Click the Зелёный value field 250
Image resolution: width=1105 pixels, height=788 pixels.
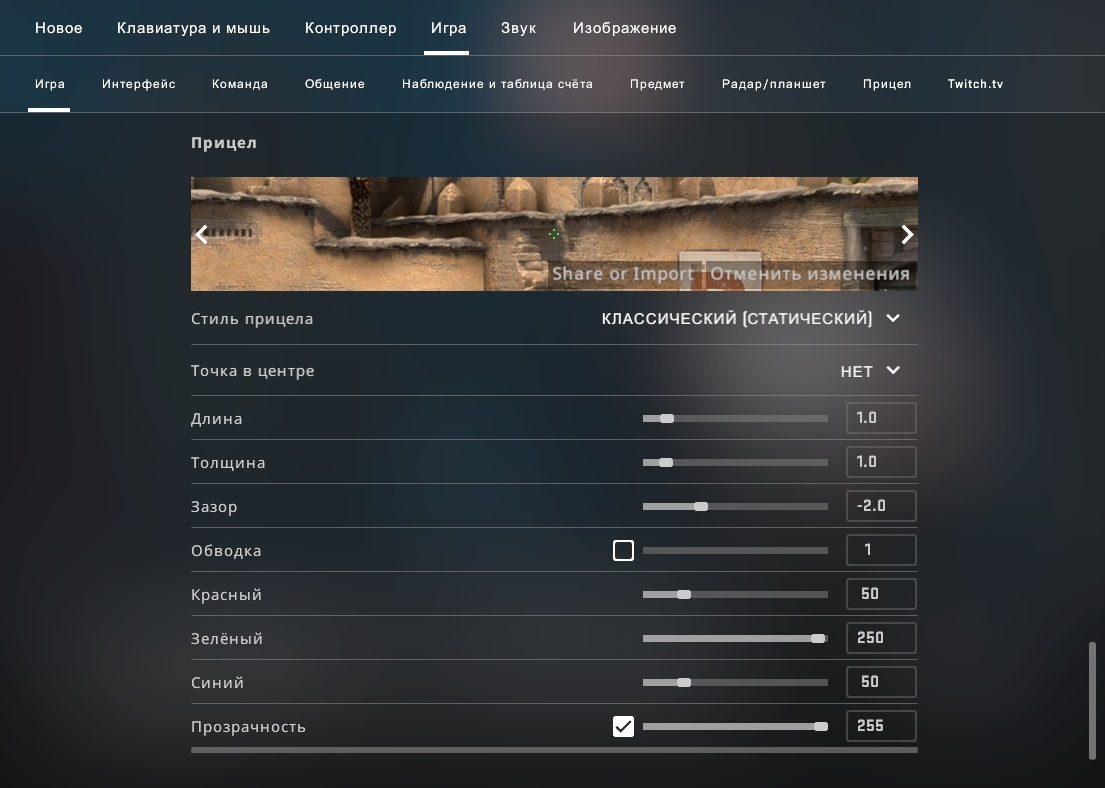coord(881,638)
